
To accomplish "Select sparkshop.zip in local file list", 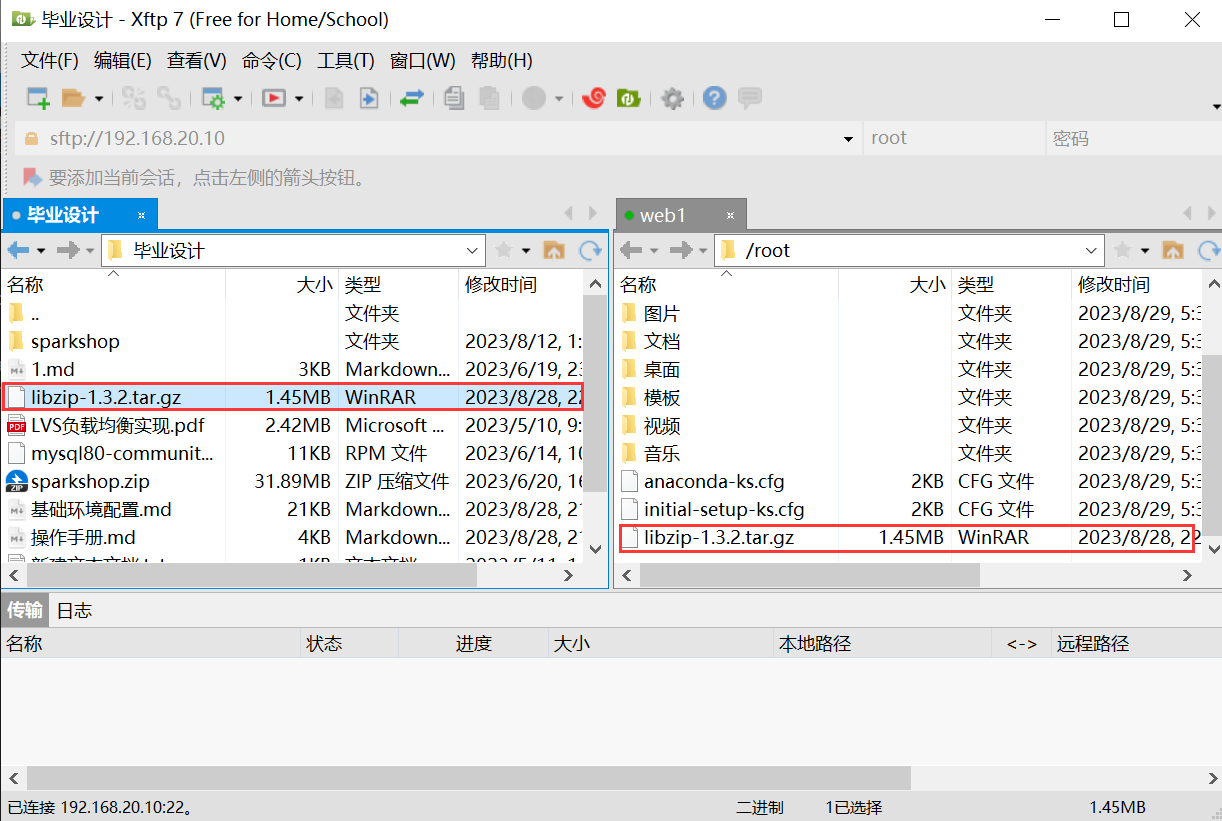I will pyautogui.click(x=90, y=481).
